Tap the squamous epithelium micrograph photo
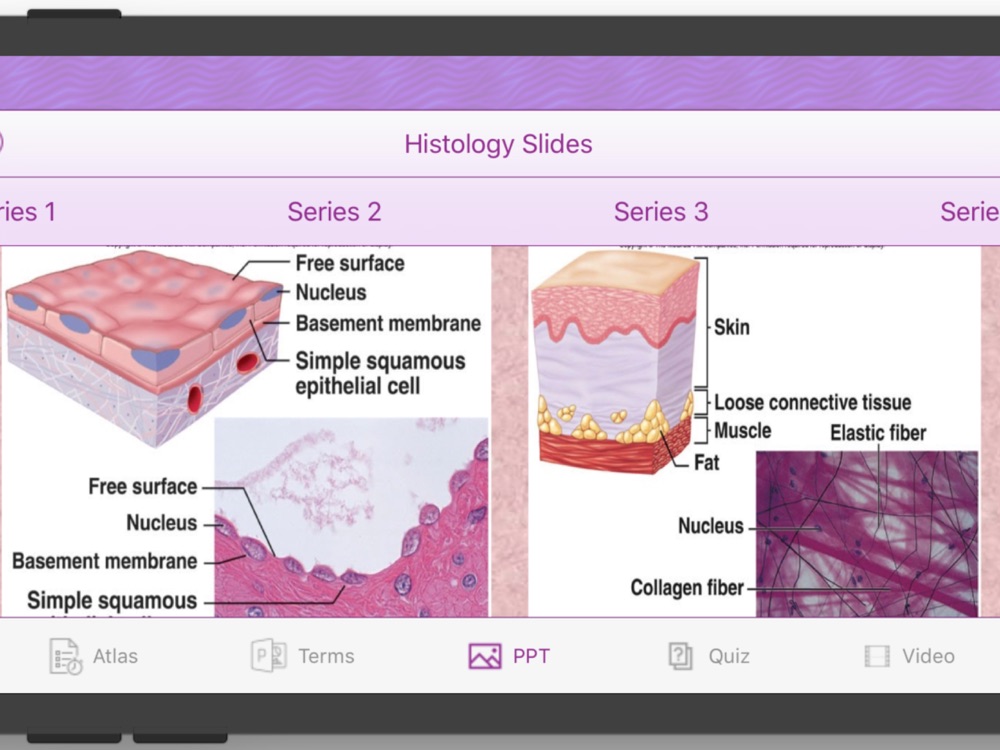Viewport: 1000px width, 750px height. [x=351, y=517]
